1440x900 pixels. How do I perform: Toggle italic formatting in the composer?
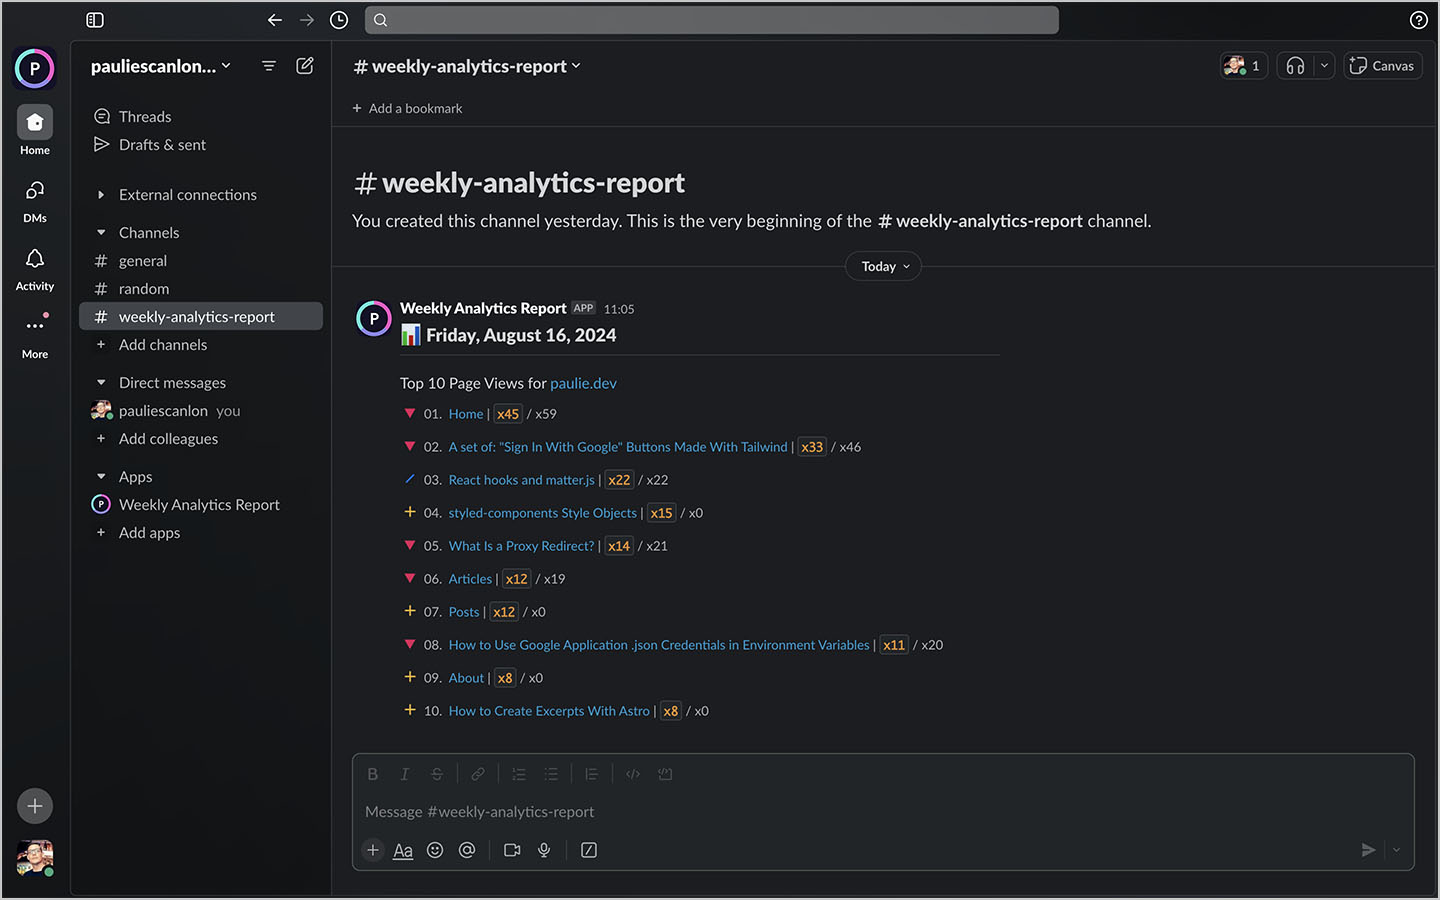click(404, 773)
